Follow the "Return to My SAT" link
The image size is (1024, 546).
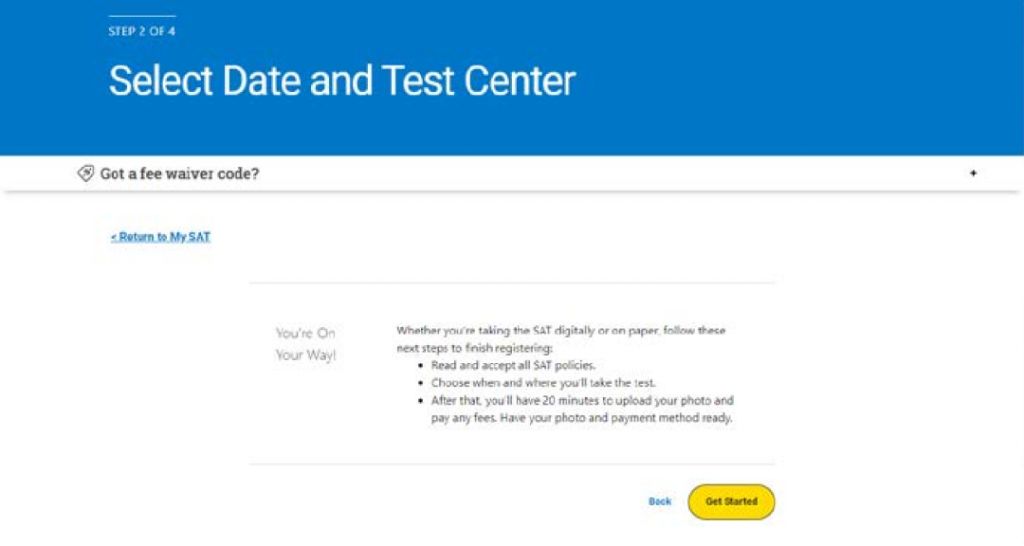pos(161,237)
